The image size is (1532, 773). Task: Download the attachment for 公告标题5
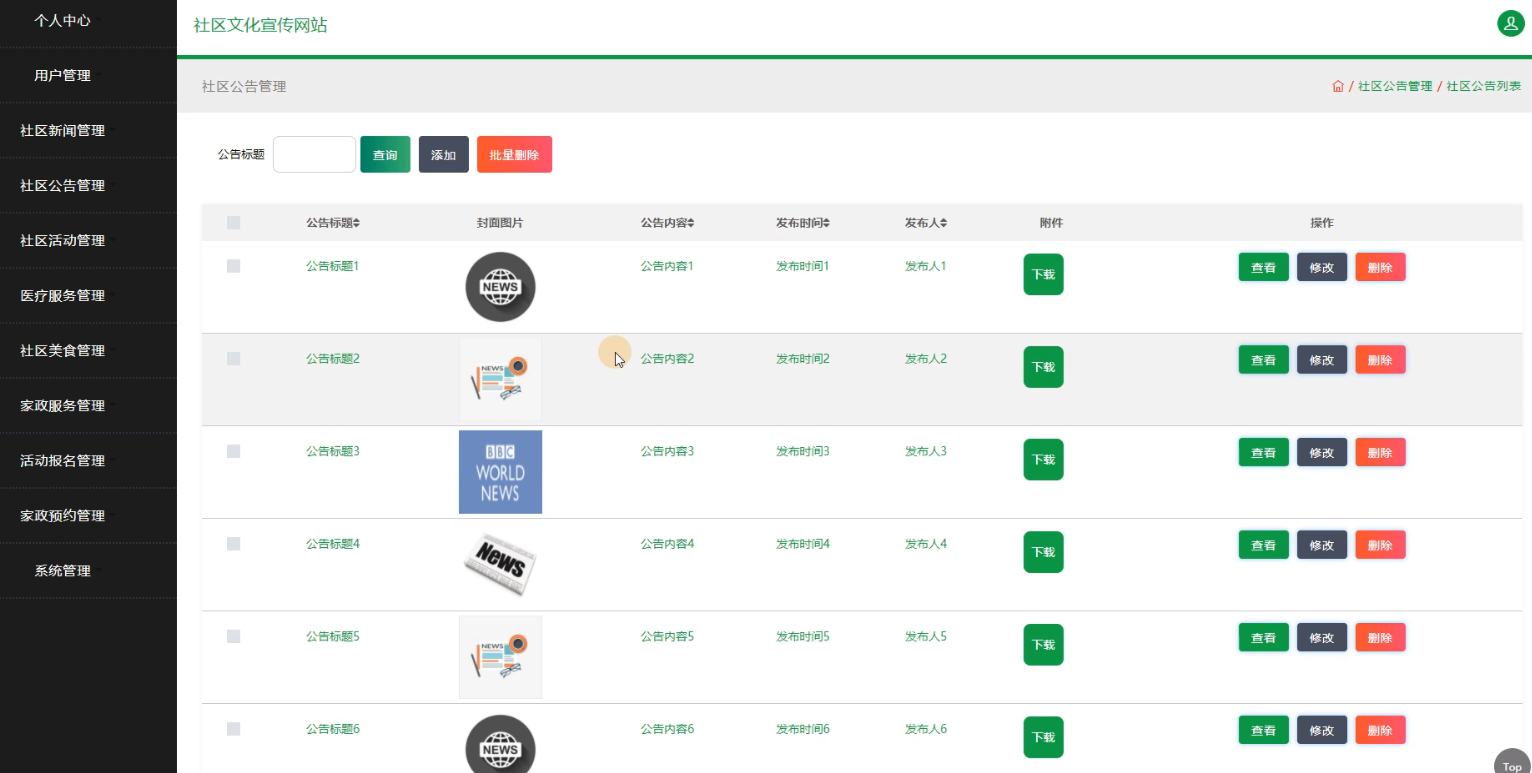coord(1043,644)
